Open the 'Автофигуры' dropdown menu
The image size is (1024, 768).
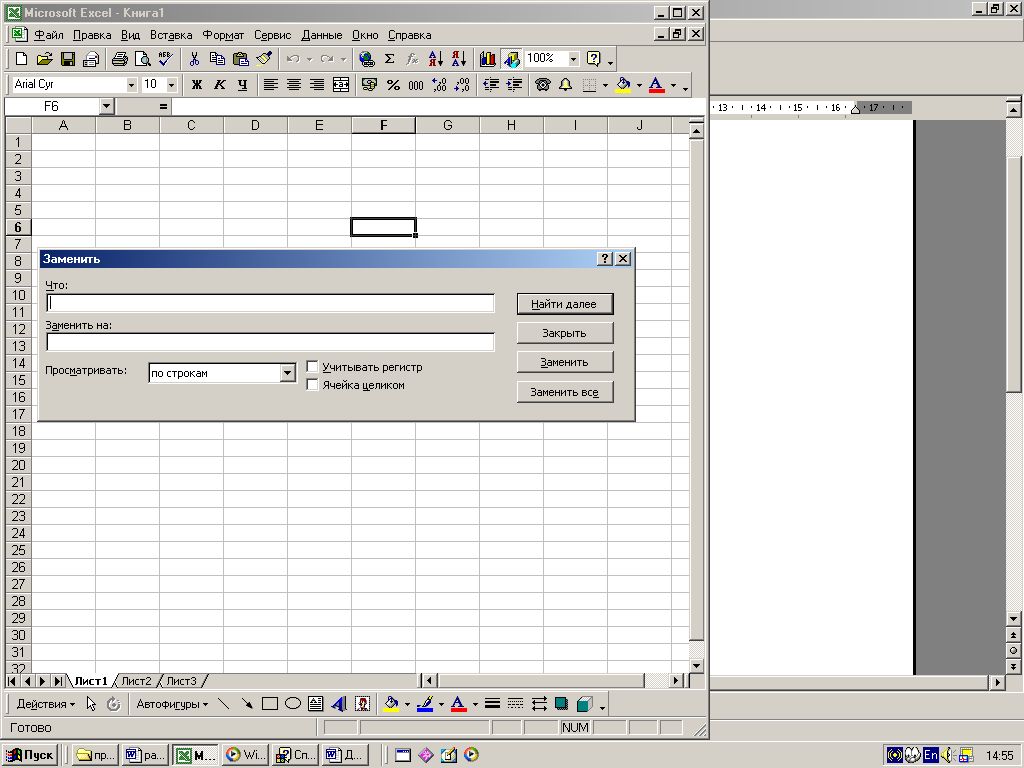tap(172, 704)
